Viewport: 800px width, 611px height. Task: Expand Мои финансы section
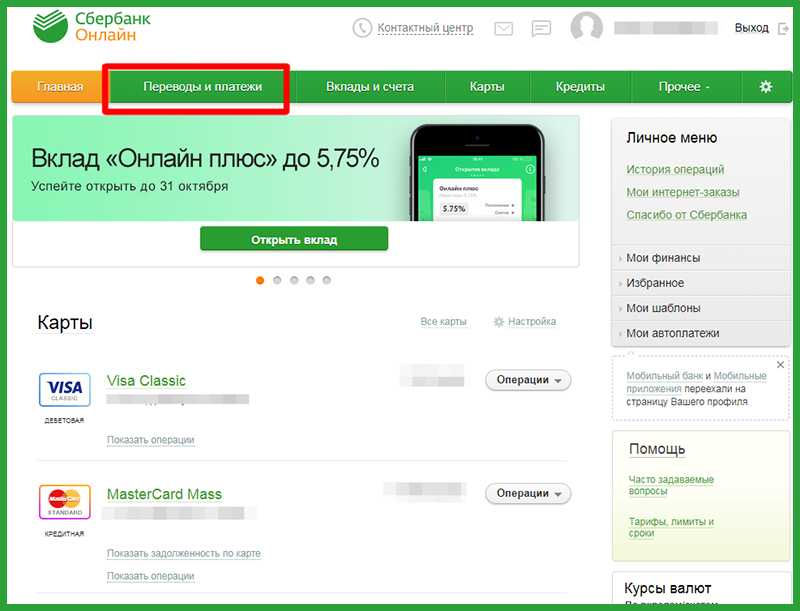(700, 258)
